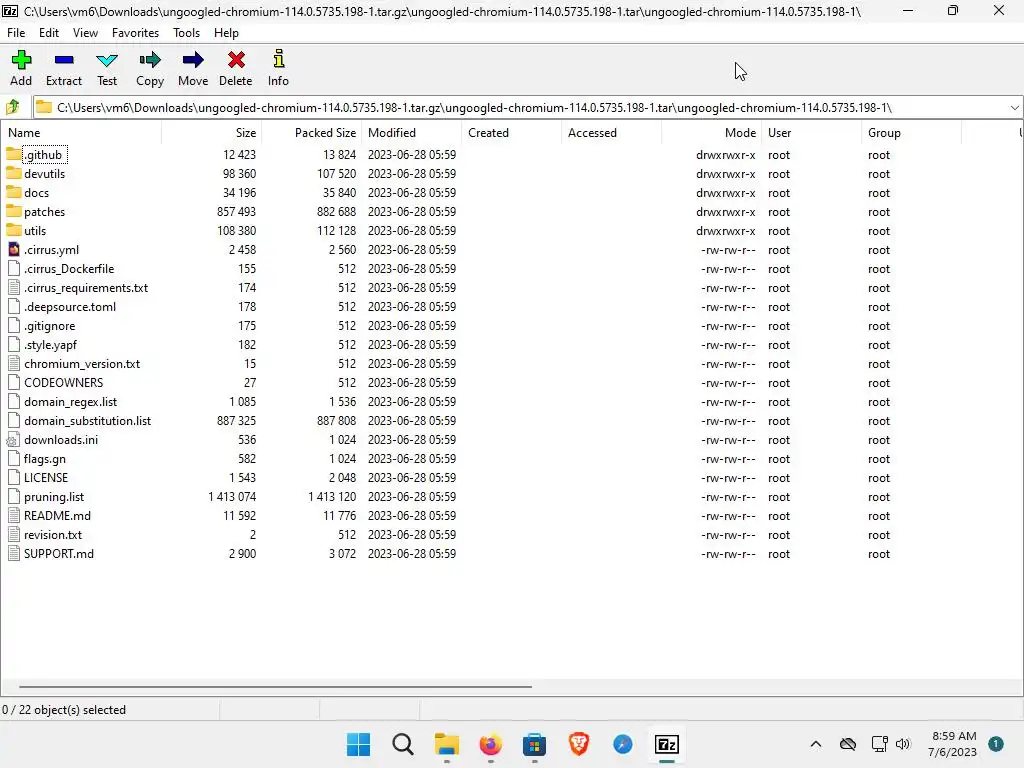
Task: Click the blue Extract toolbar icon
Action: 64,60
